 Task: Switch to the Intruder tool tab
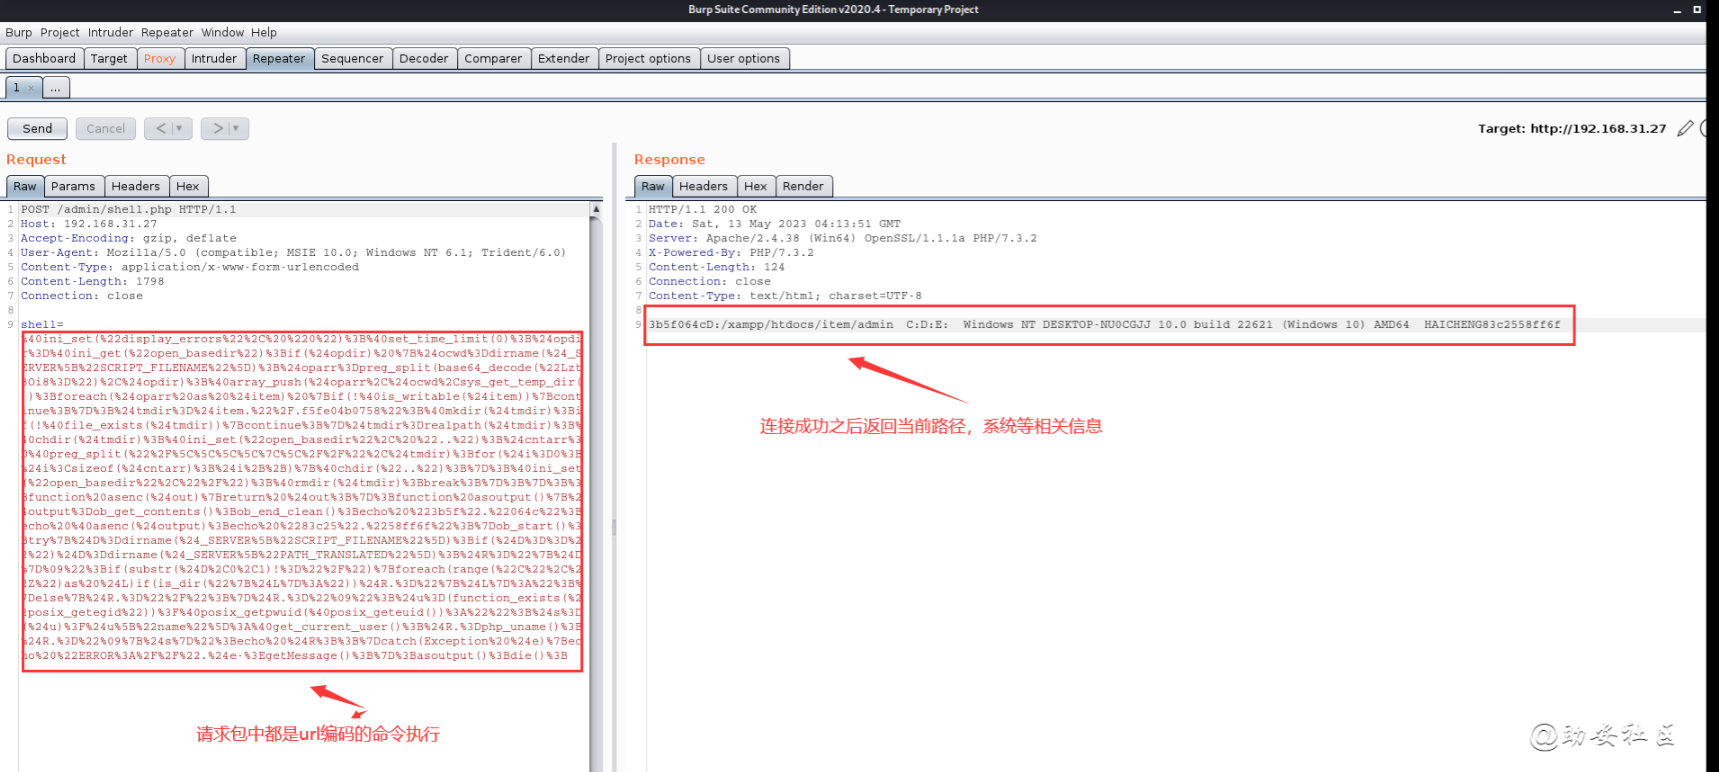click(x=214, y=58)
